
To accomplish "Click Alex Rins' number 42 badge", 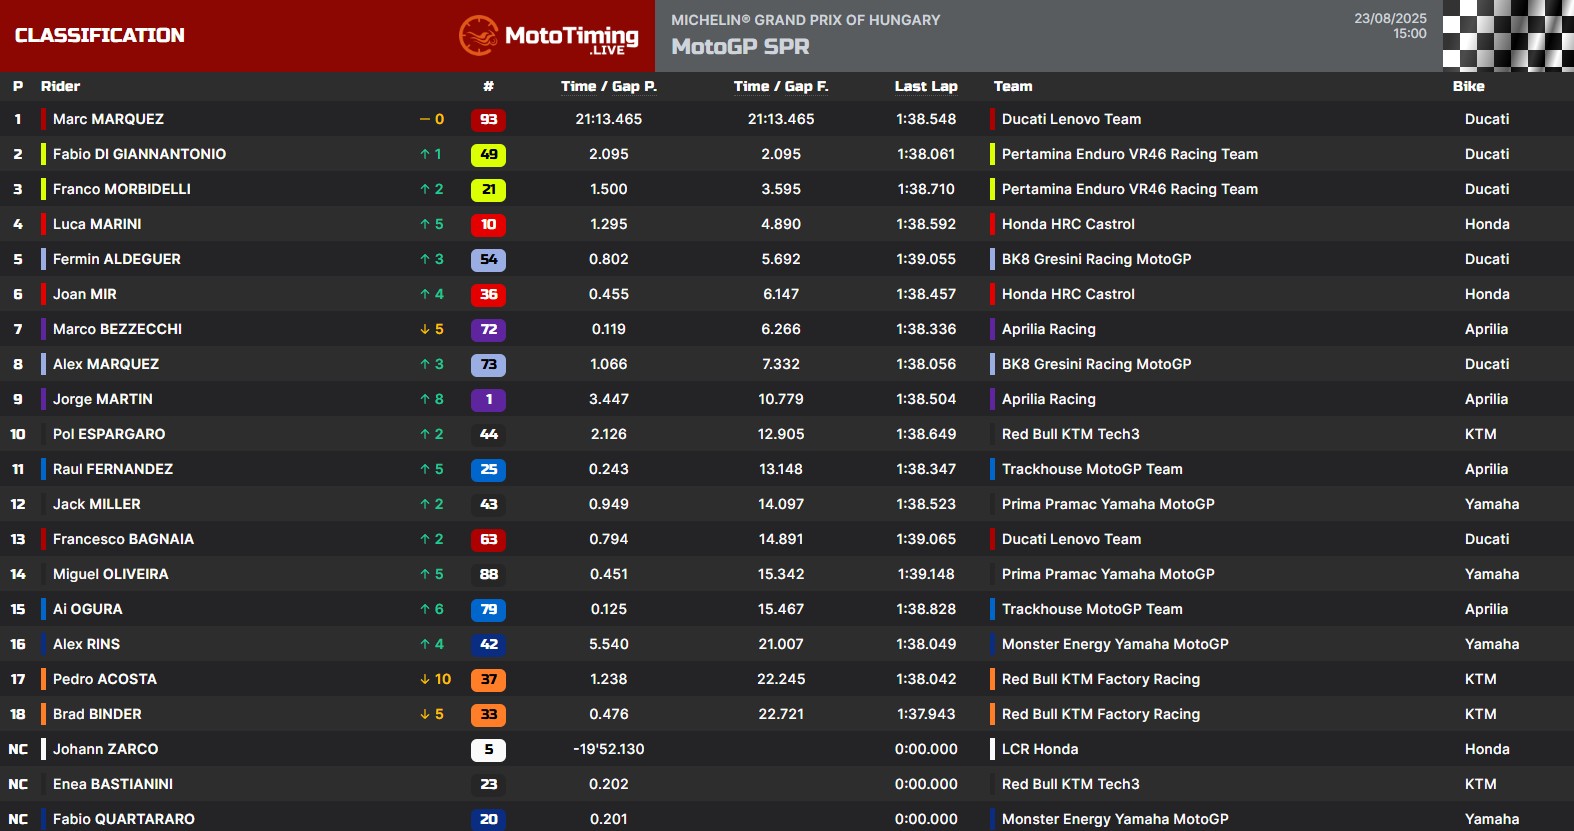I will pos(488,645).
